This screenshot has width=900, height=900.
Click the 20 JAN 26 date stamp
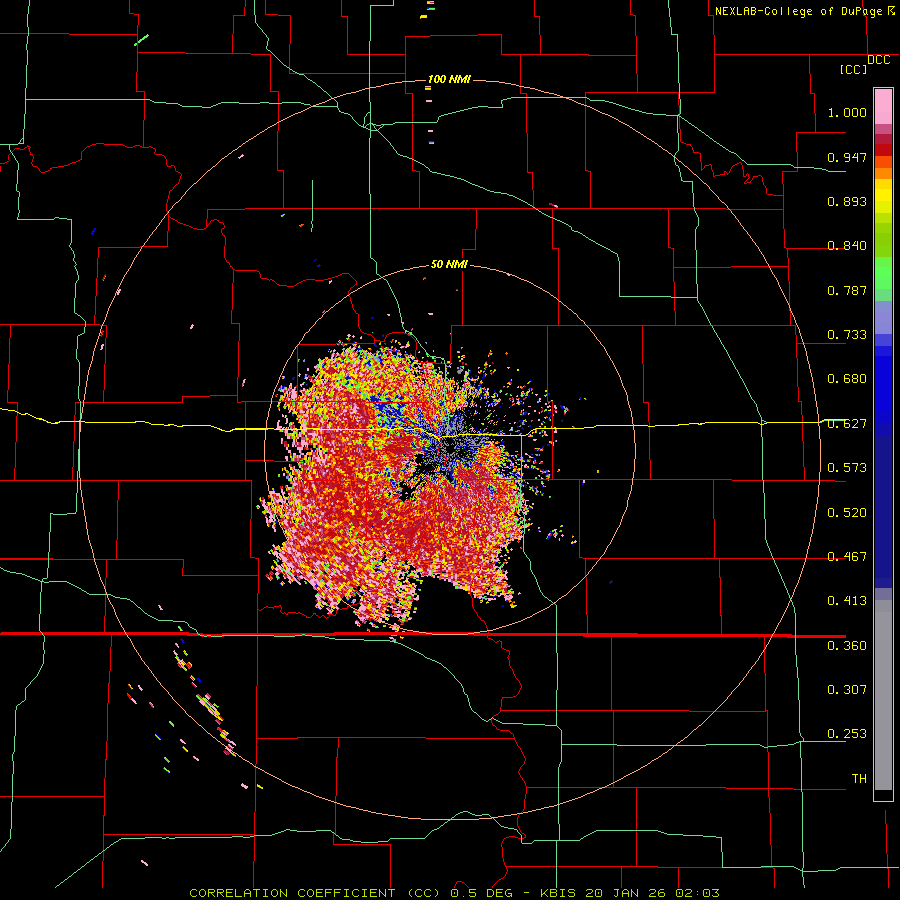(x=625, y=893)
